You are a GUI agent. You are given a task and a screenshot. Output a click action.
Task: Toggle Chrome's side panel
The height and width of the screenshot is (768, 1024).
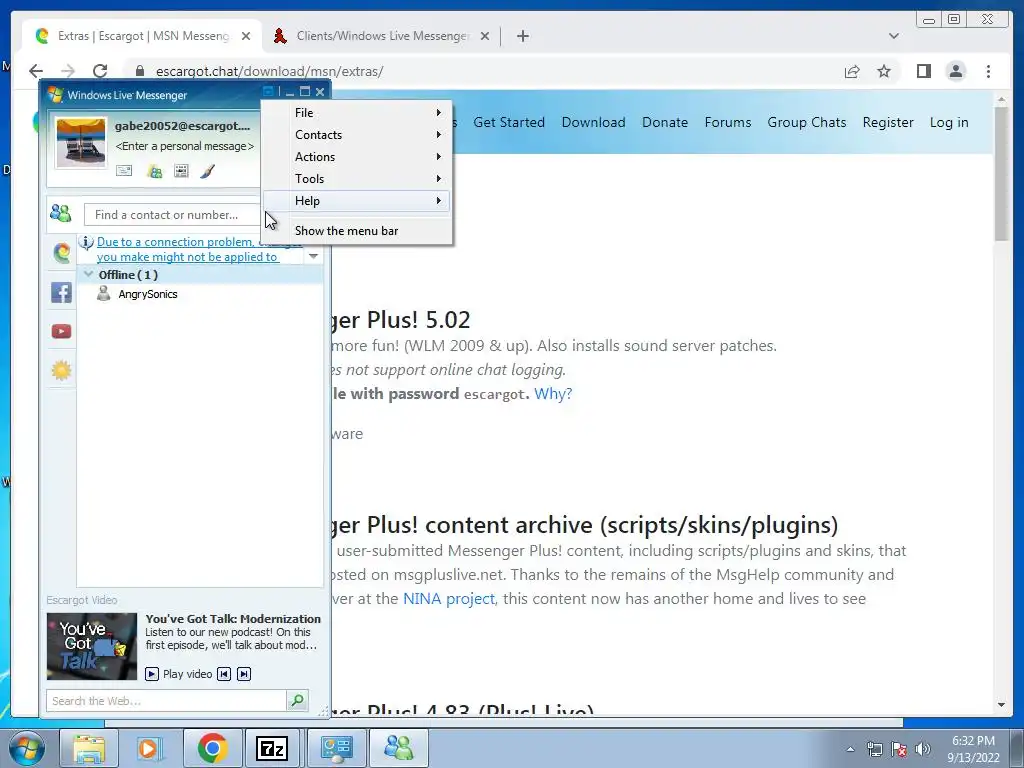923,71
